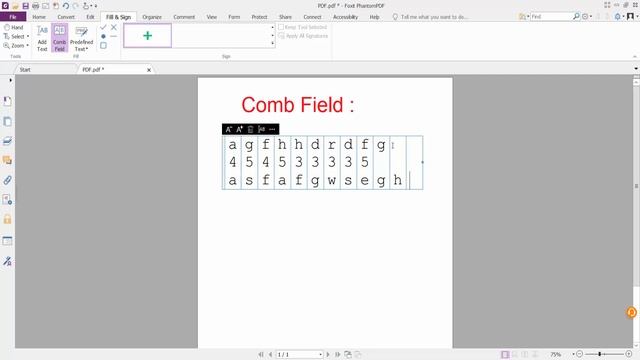
Task: Add a new signature with the plus box
Action: (147, 36)
